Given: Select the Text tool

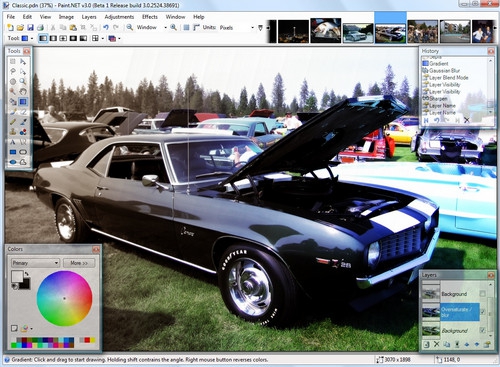Looking at the screenshot, I should click(13, 142).
